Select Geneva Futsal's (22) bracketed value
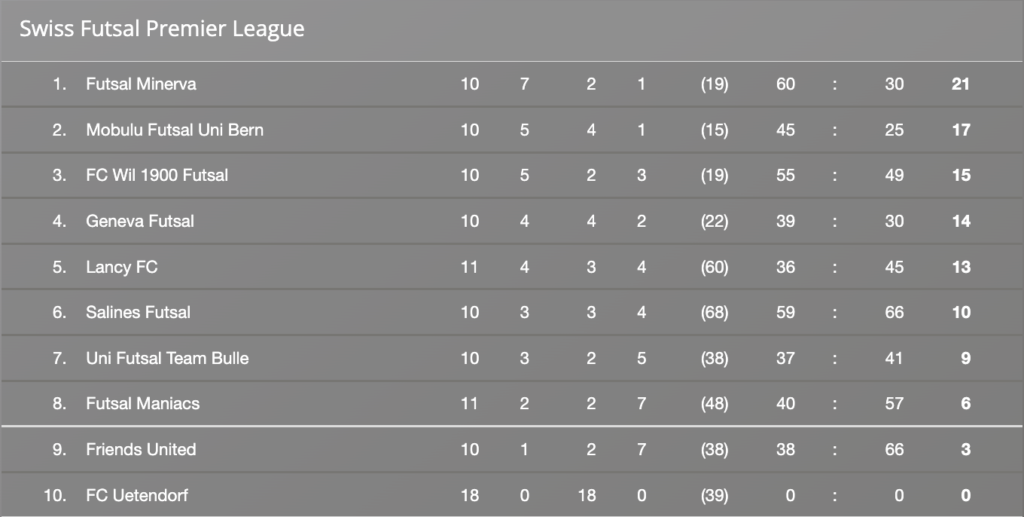 (714, 221)
